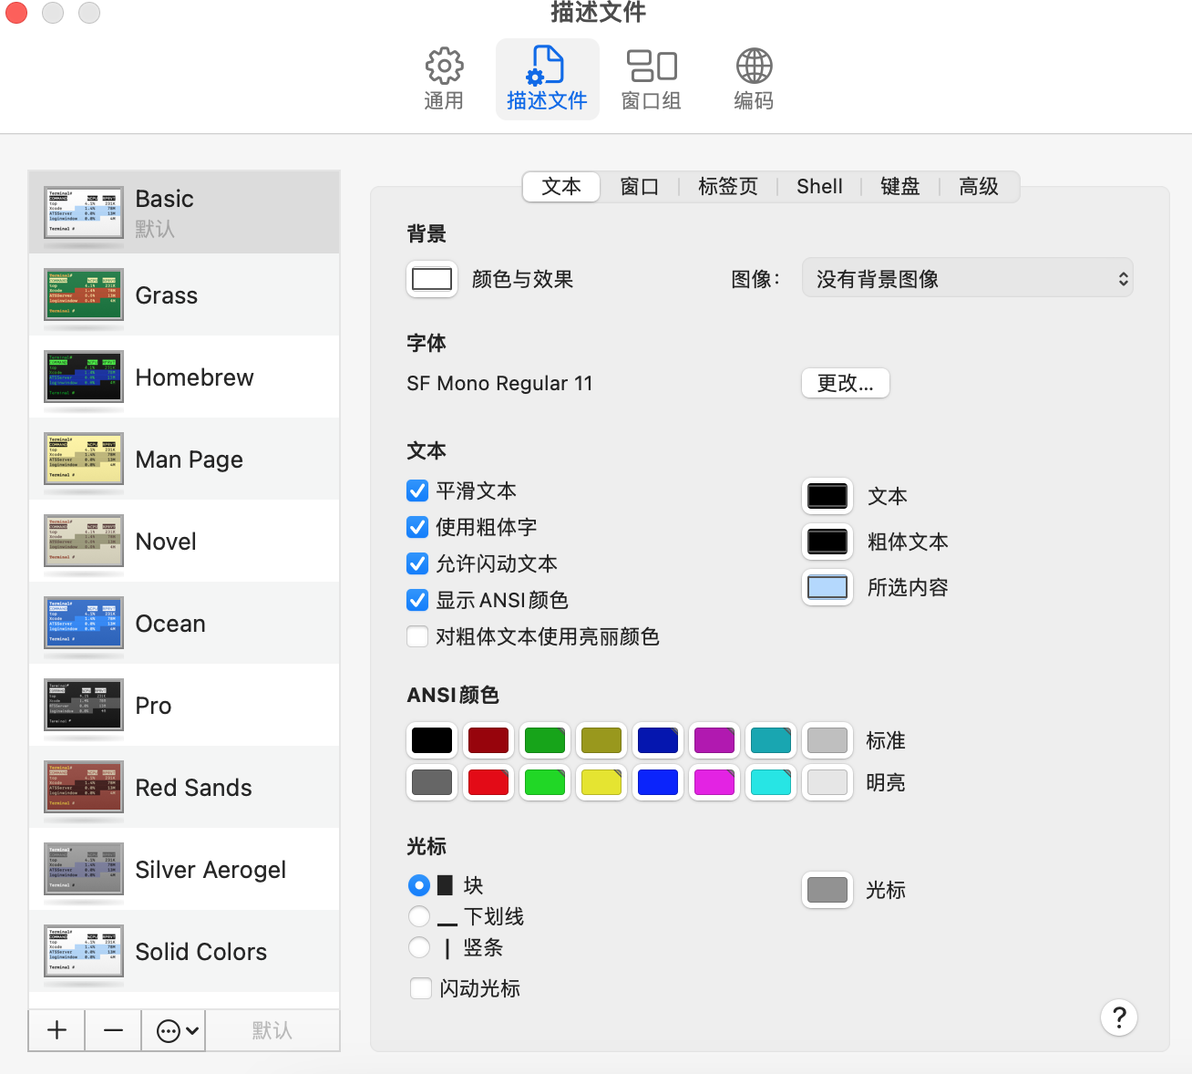Expand the ellipsis action menu below profiles
The image size is (1192, 1074).
point(174,1030)
